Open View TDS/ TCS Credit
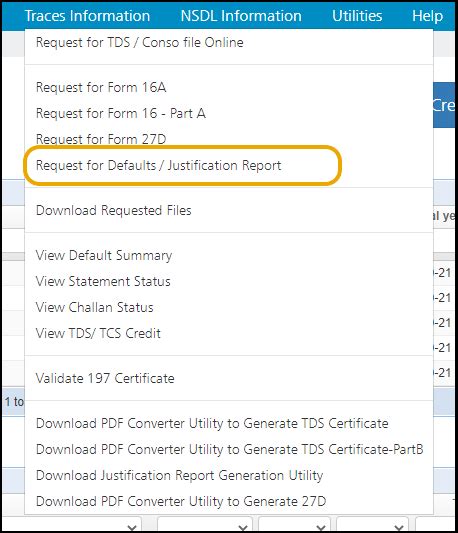Image resolution: width=458 pixels, height=533 pixels. (98, 333)
